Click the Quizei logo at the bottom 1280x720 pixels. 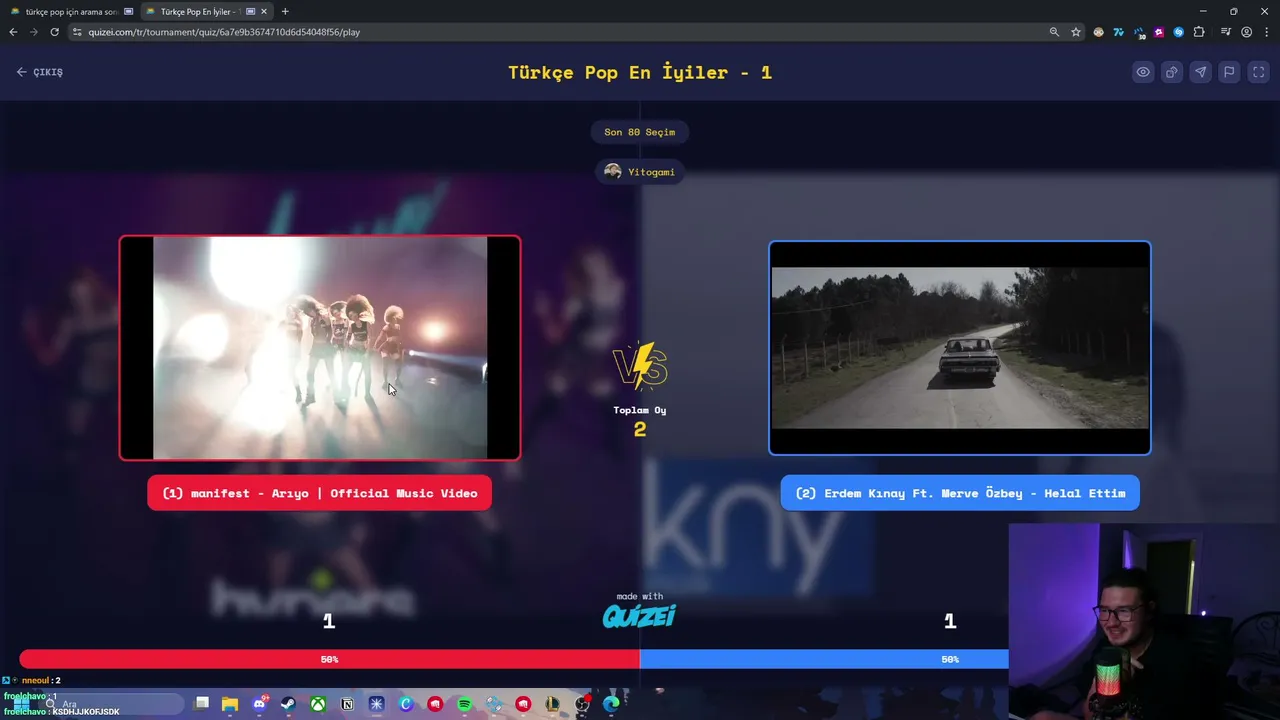click(640, 616)
